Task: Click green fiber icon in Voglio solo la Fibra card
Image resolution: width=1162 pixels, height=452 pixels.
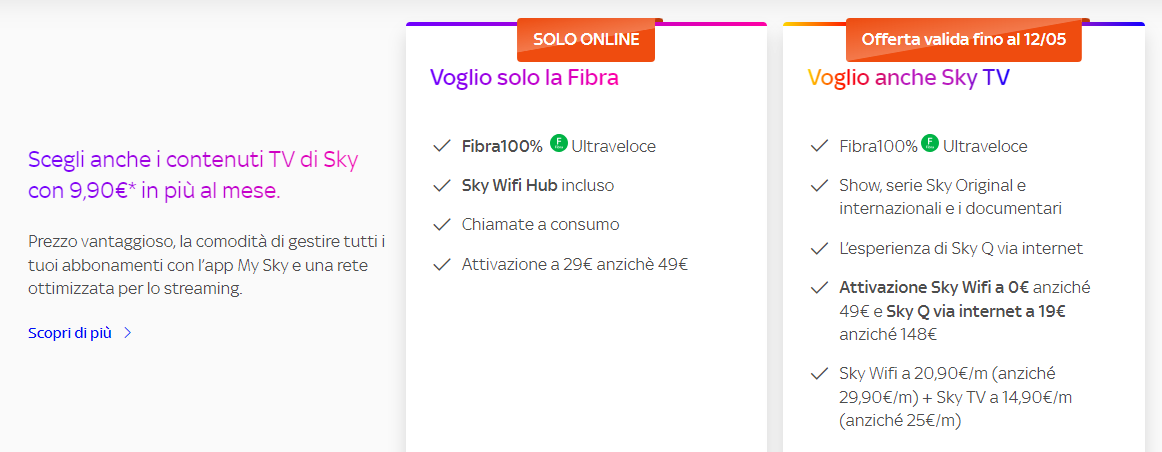Action: (x=559, y=145)
